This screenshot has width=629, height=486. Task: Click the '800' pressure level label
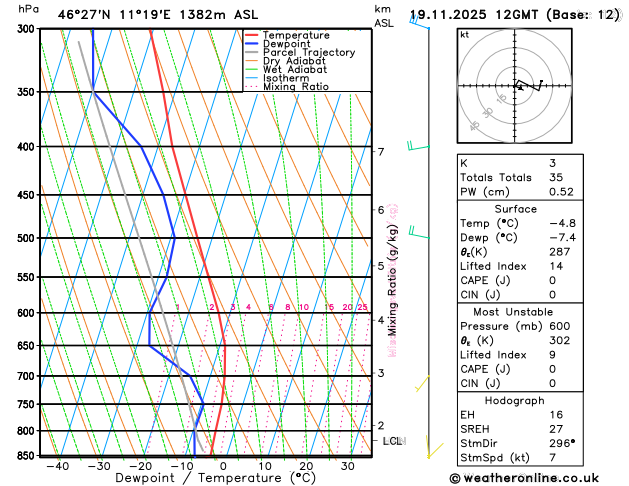[x=28, y=431]
